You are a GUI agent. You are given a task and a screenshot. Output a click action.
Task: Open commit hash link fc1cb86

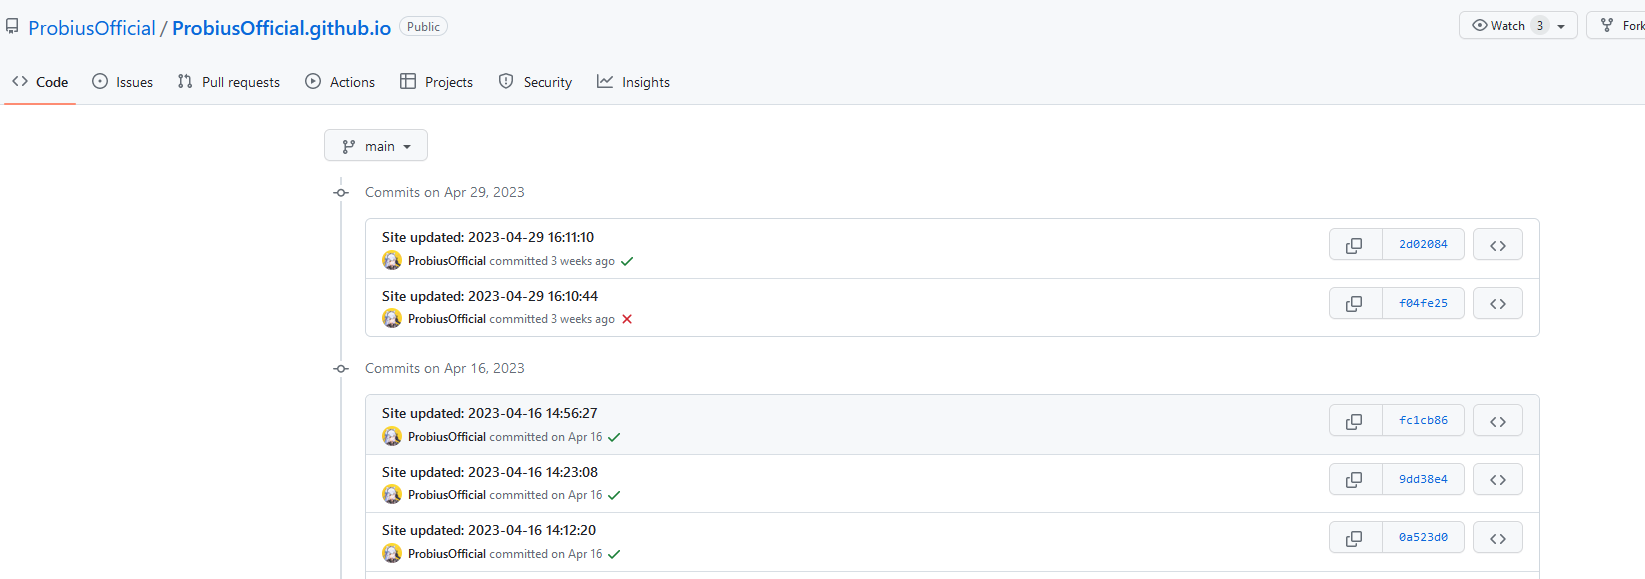click(1423, 421)
